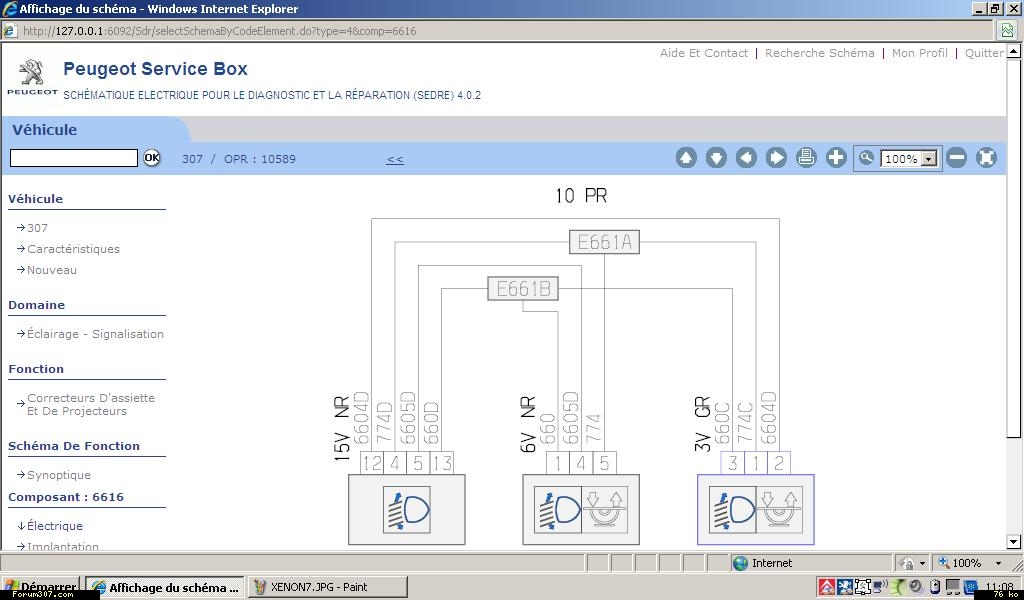Select the 15V NR headlamp component symbol
This screenshot has width=1024, height=600.
tap(406, 509)
